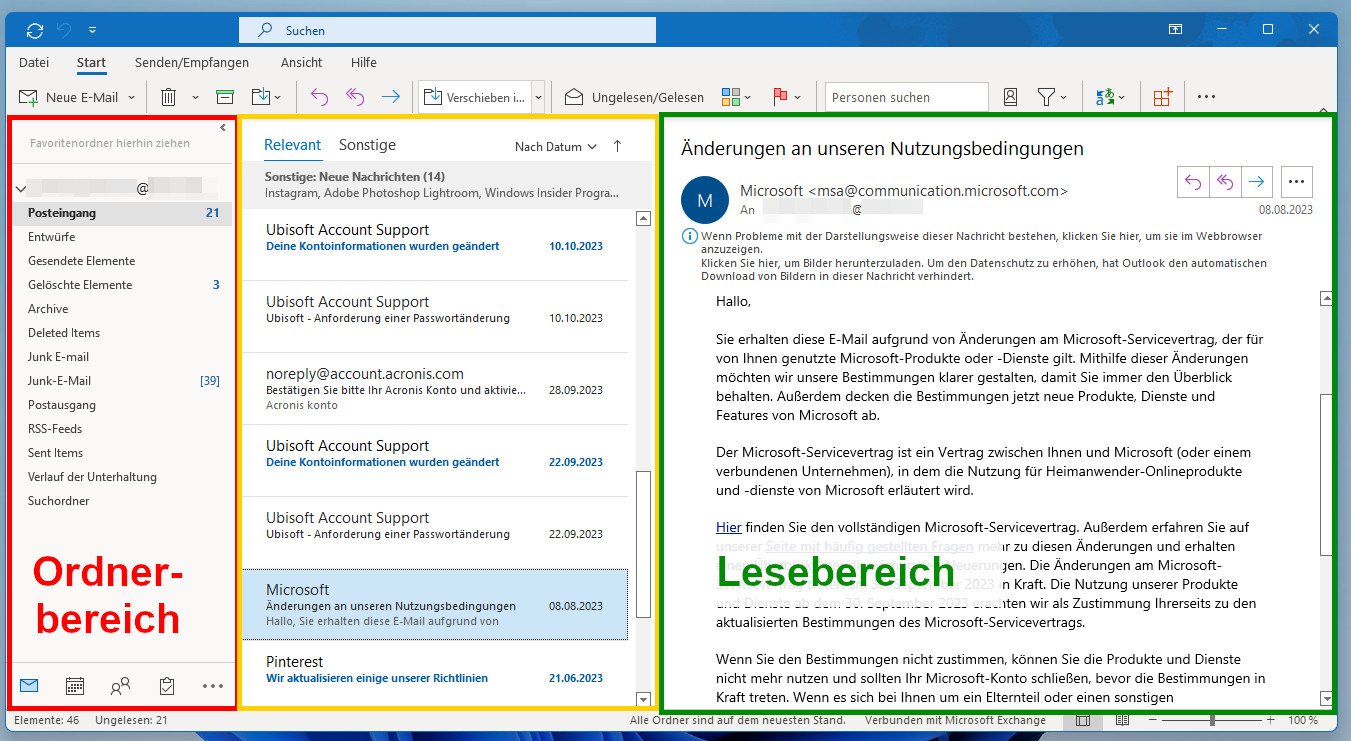This screenshot has height=741, width=1351.
Task: Open the Ansicht tab
Action: [x=302, y=63]
